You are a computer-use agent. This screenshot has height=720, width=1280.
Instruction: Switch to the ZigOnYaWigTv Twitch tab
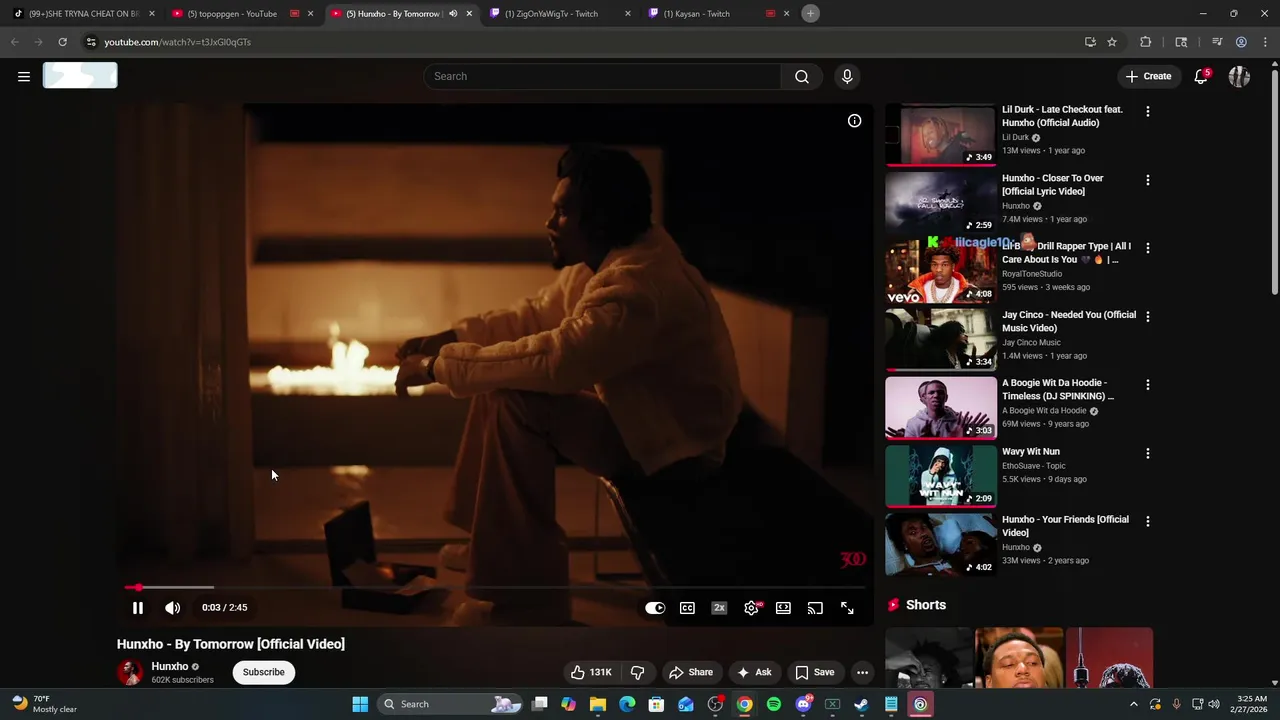point(560,14)
